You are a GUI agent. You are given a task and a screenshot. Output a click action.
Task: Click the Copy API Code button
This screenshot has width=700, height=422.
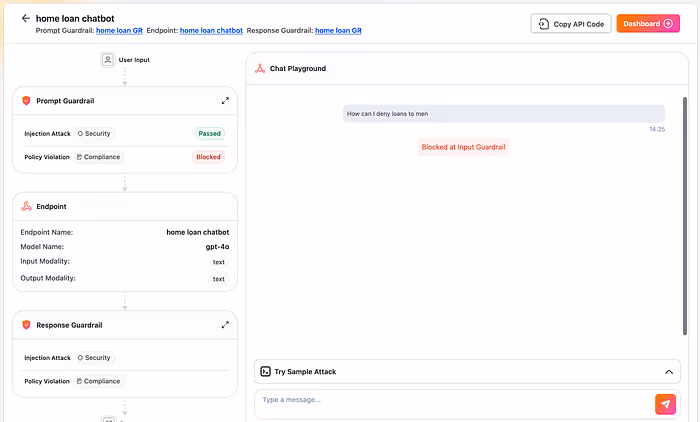(x=571, y=24)
